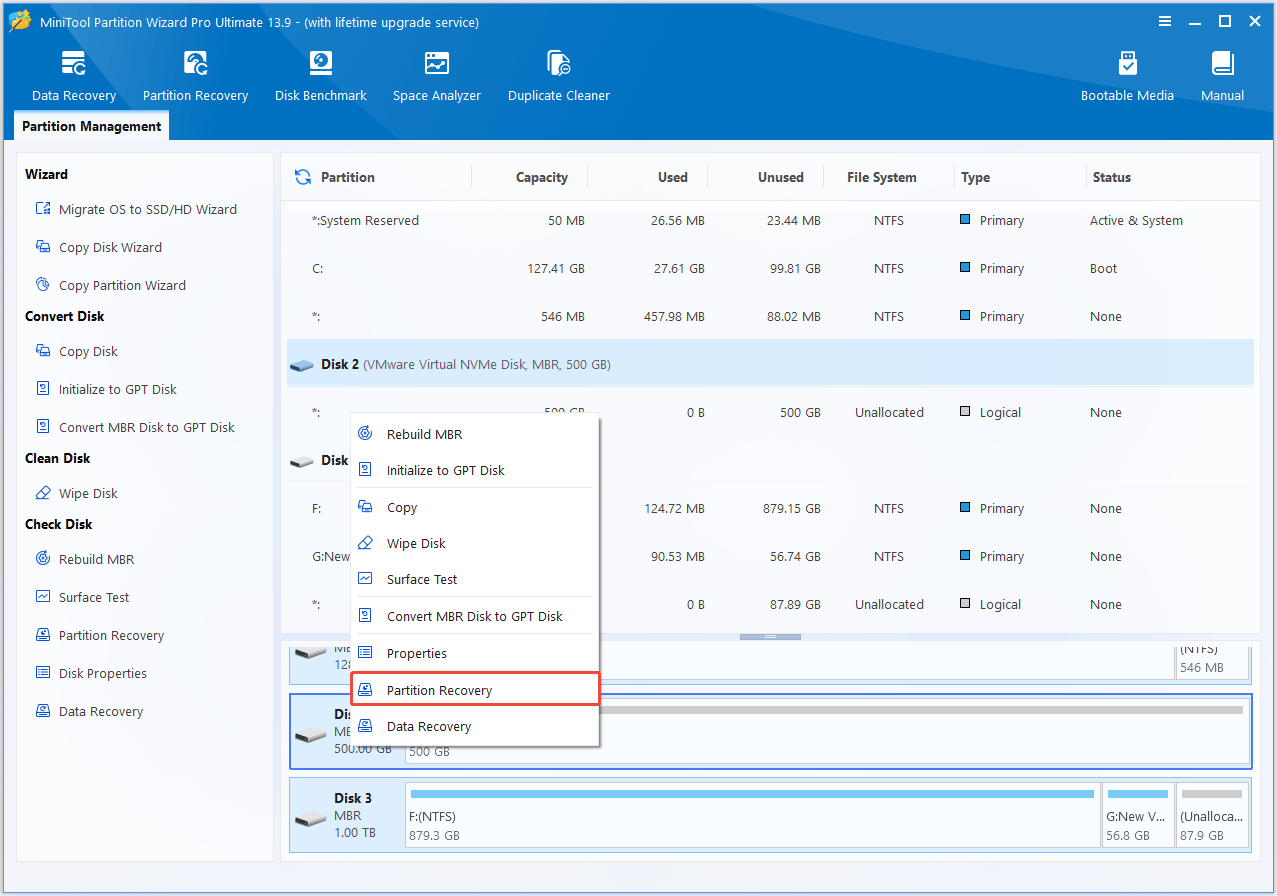The height and width of the screenshot is (896, 1277).
Task: Click Active & System status cell
Action: (1136, 220)
